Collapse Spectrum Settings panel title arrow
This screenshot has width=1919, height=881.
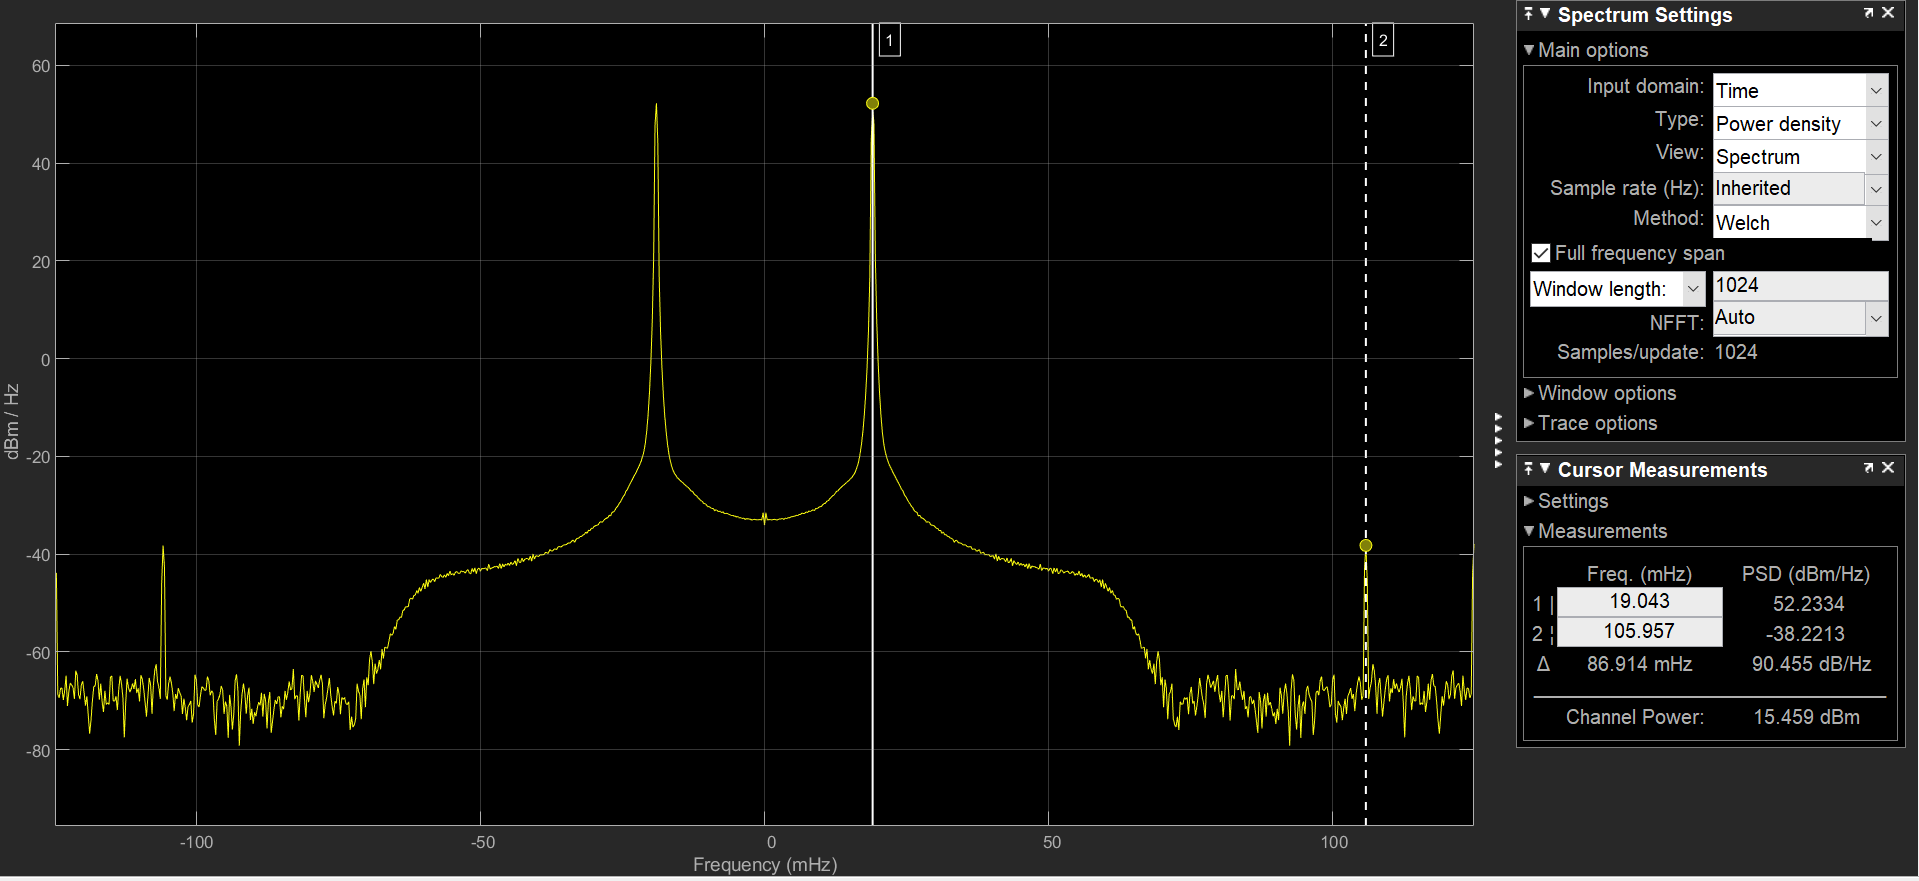click(1545, 14)
